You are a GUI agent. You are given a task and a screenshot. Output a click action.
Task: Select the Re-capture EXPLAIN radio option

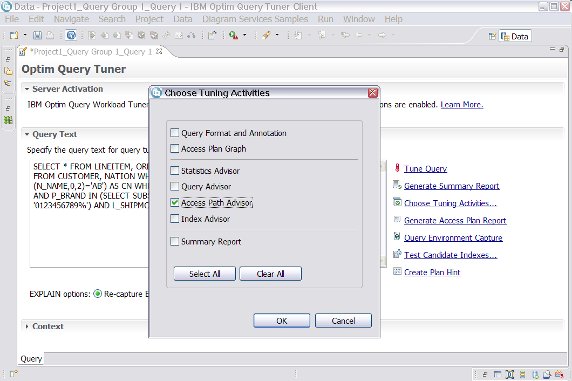pos(97,294)
